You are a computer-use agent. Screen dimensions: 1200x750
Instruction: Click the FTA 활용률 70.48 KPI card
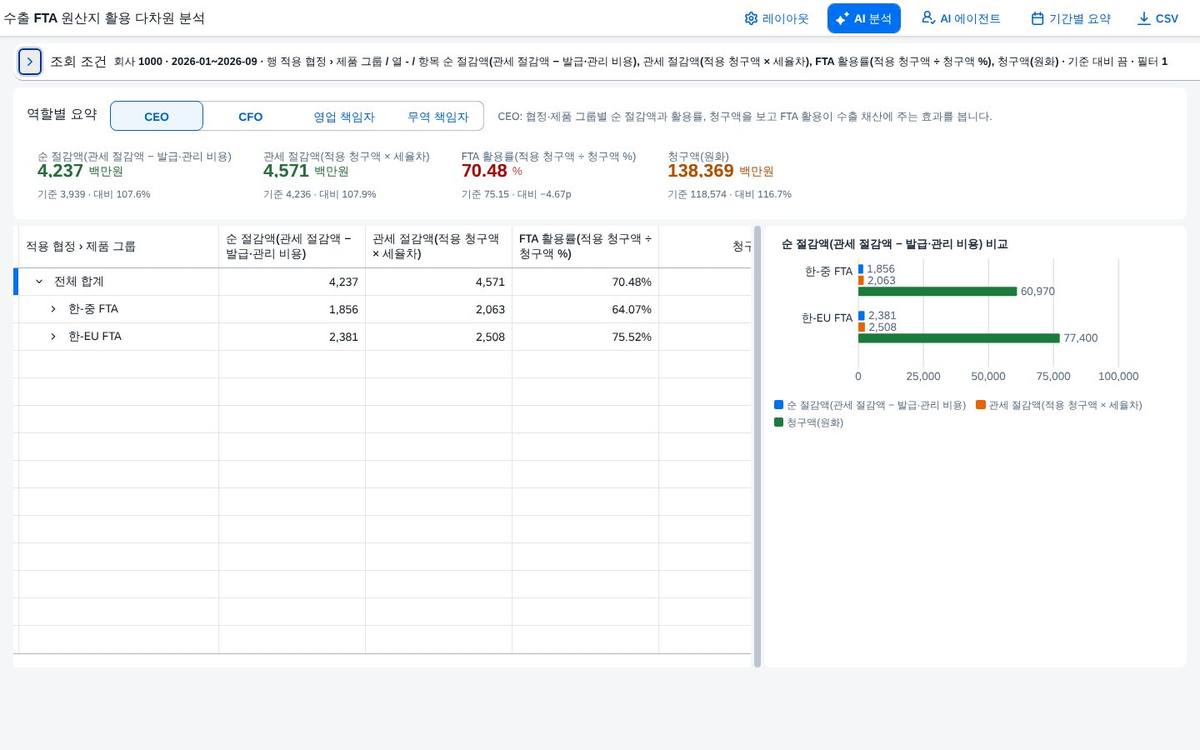[x=549, y=175]
